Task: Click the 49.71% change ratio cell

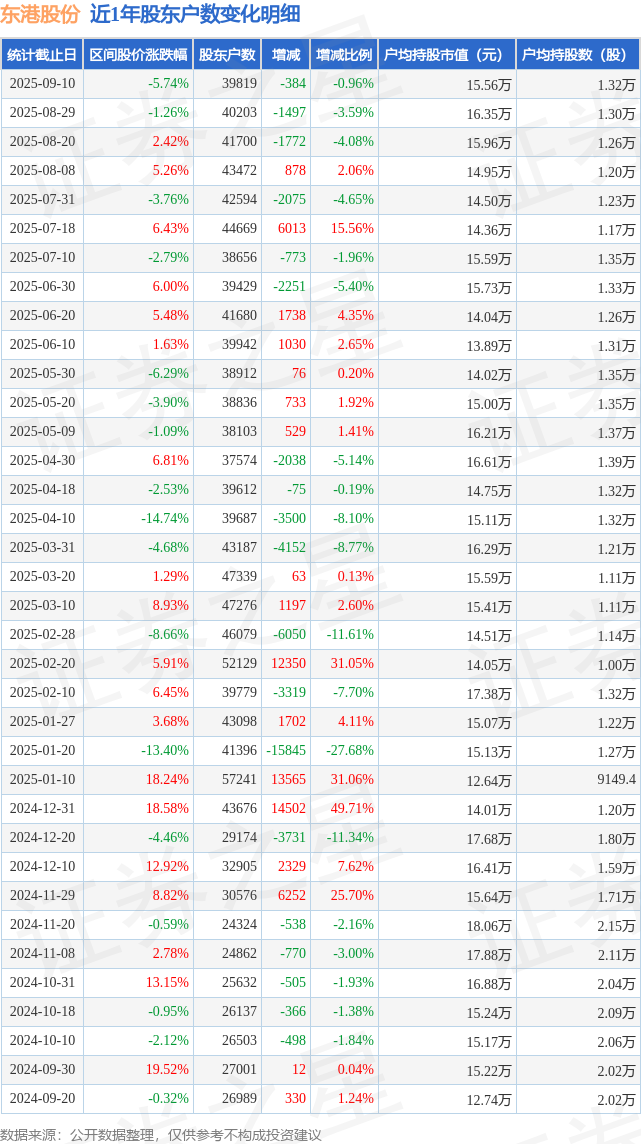Action: coord(353,808)
